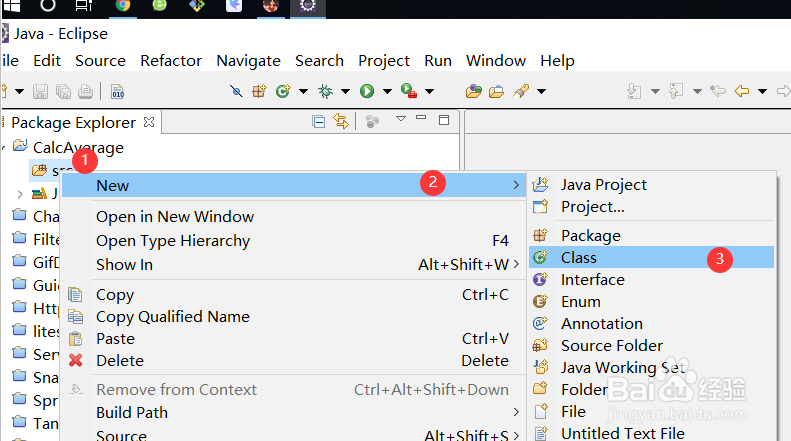Click the Next Annotation toolbar icon
The height and width of the screenshot is (441, 791).
click(634, 91)
